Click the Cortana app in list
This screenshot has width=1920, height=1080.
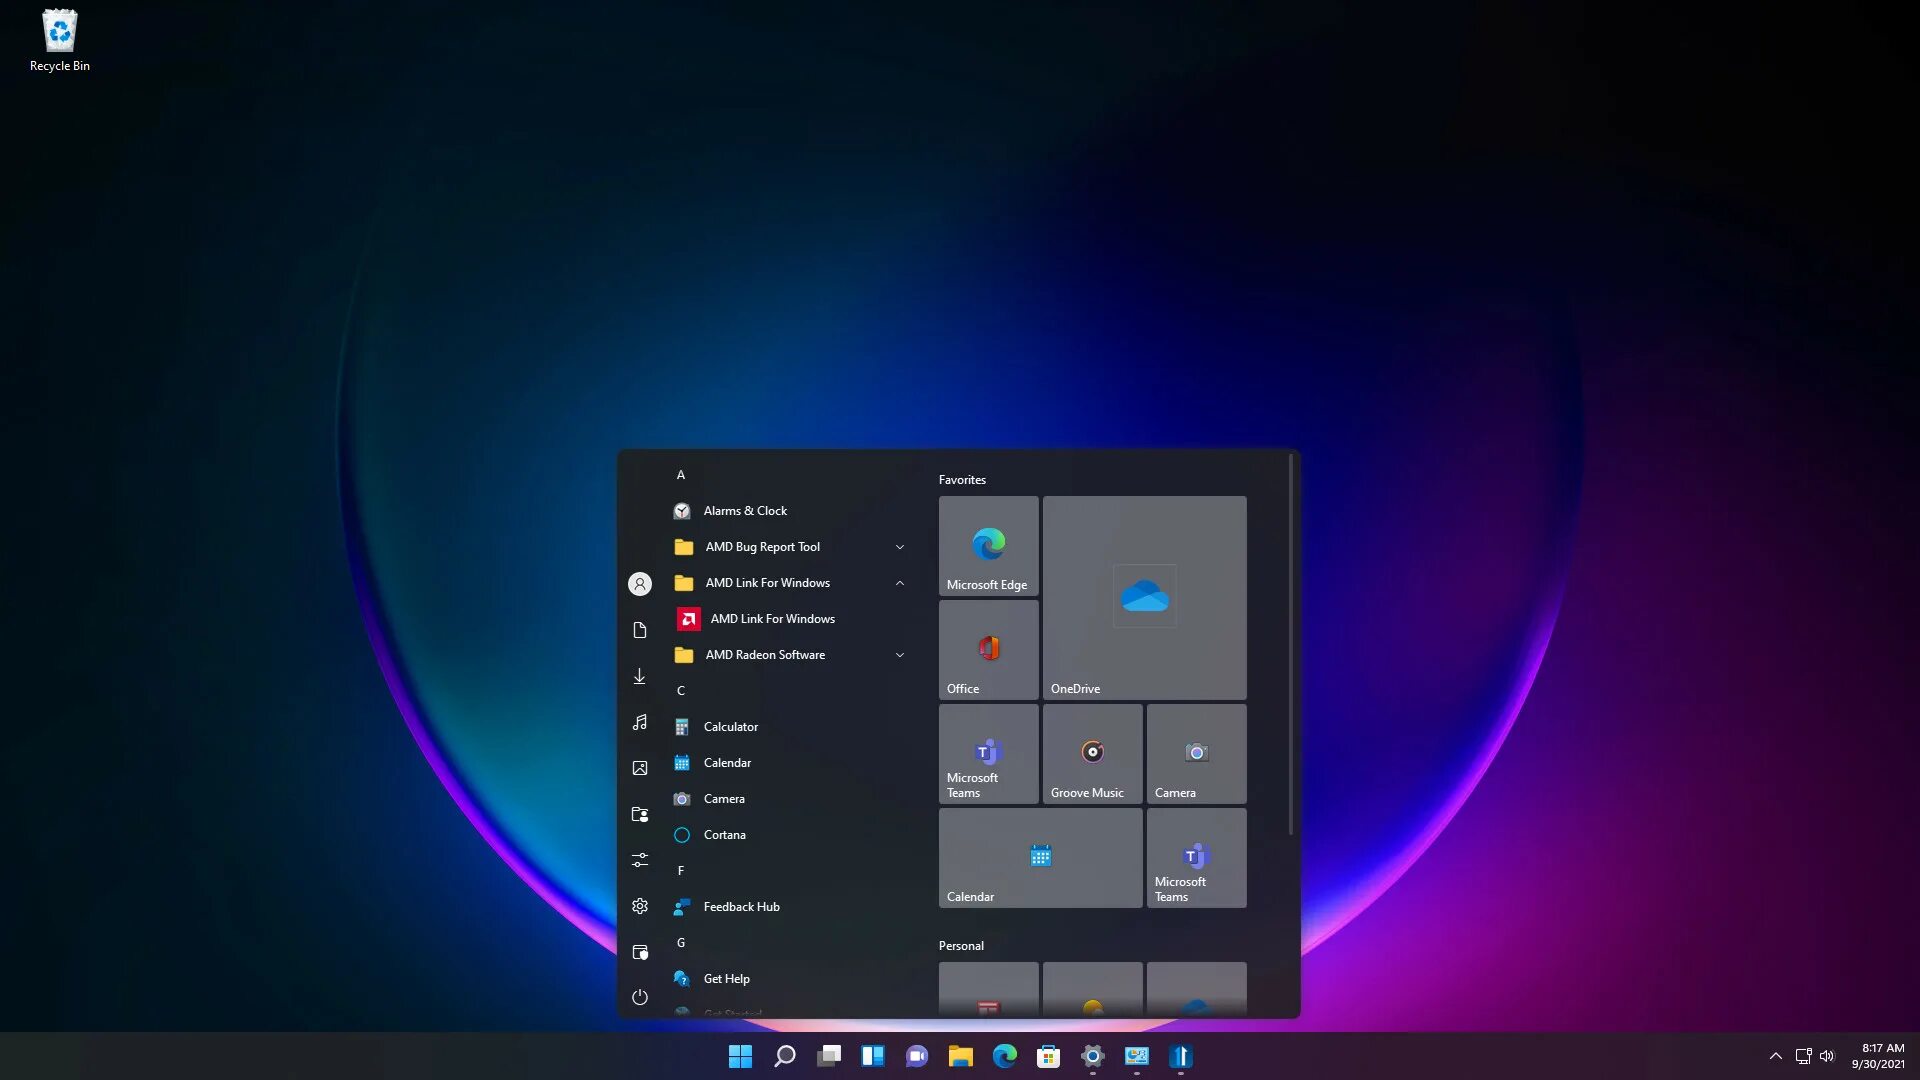(x=724, y=833)
